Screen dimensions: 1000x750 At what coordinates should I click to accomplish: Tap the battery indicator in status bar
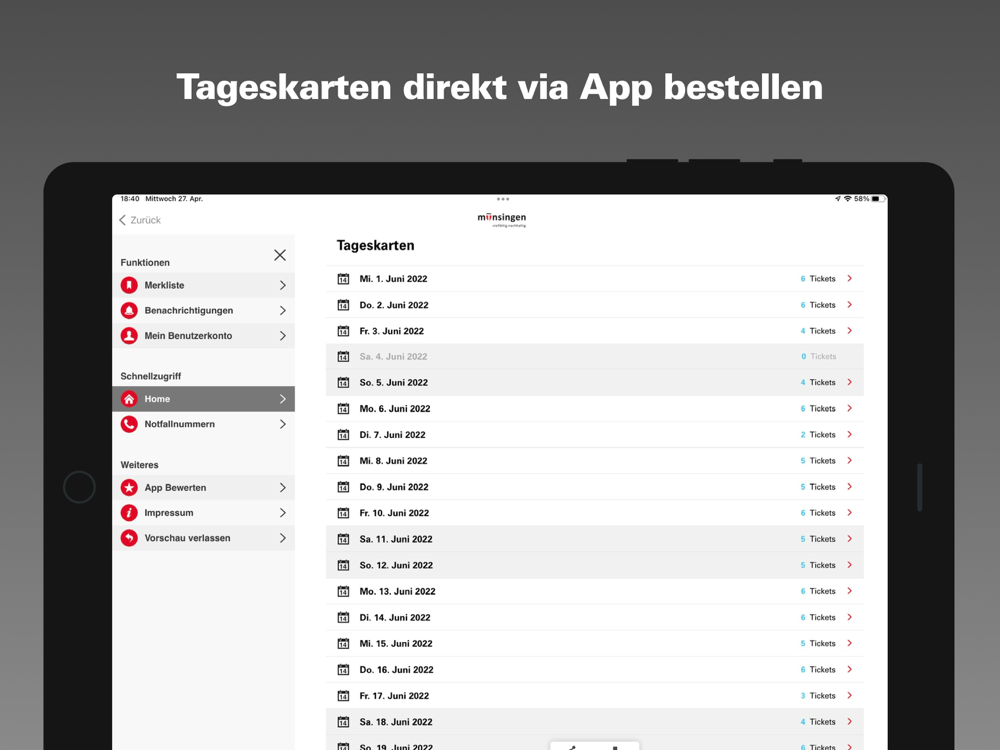[877, 199]
